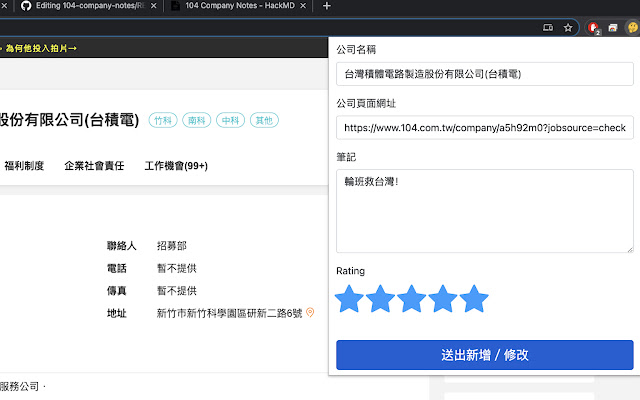Viewport: 640px width, 400px height.
Task: Switch to the 104 Company Notes HackMD tab
Action: coord(239,6)
